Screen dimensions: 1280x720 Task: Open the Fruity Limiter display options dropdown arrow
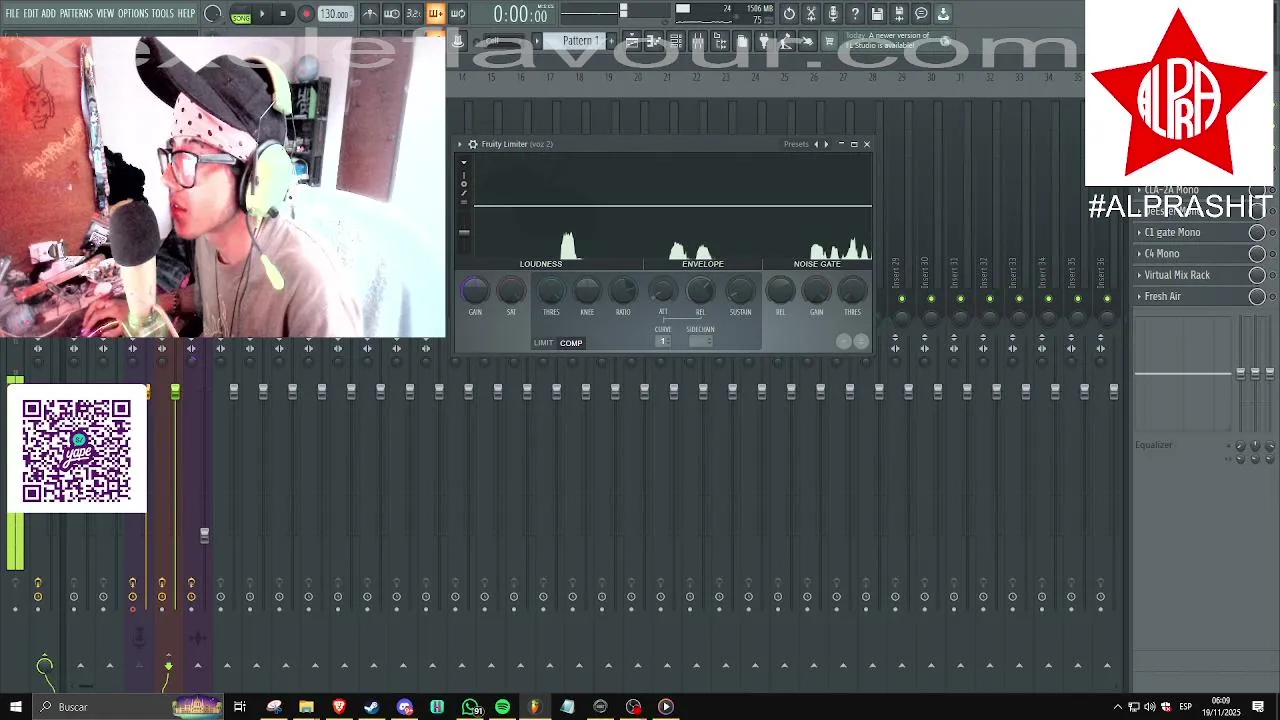tap(463, 163)
